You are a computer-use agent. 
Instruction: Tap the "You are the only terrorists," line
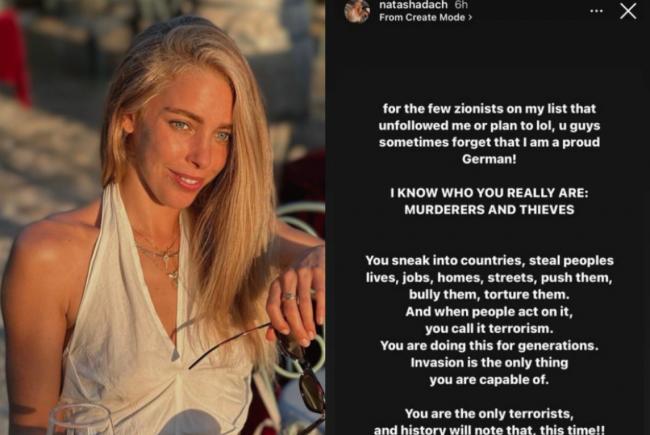[489, 413]
